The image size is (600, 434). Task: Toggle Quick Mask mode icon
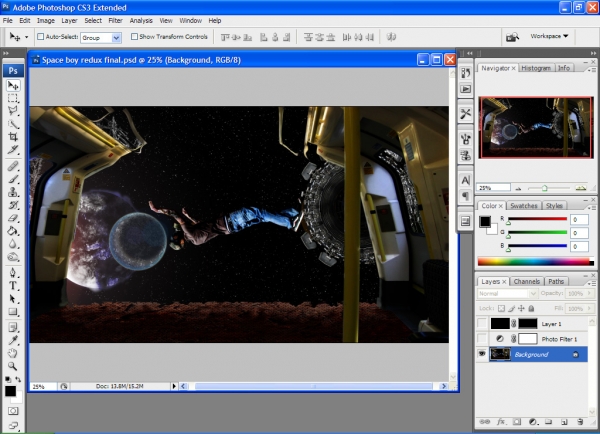(x=13, y=411)
